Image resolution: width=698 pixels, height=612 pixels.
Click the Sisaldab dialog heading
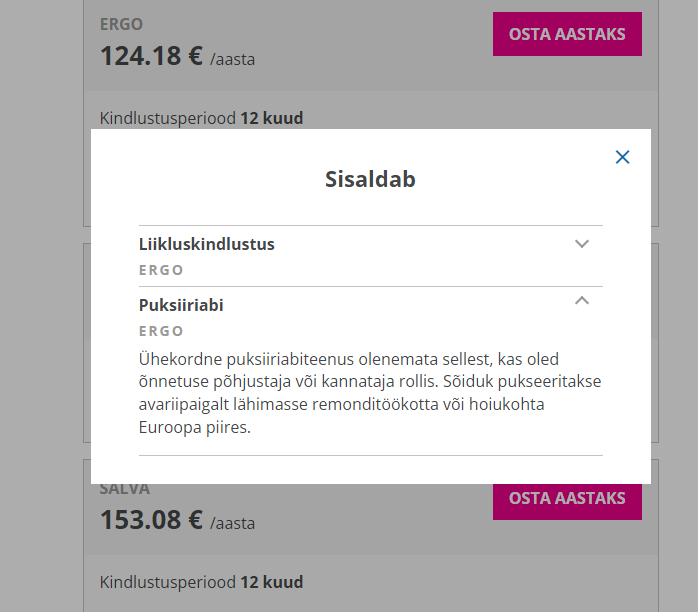coord(370,180)
